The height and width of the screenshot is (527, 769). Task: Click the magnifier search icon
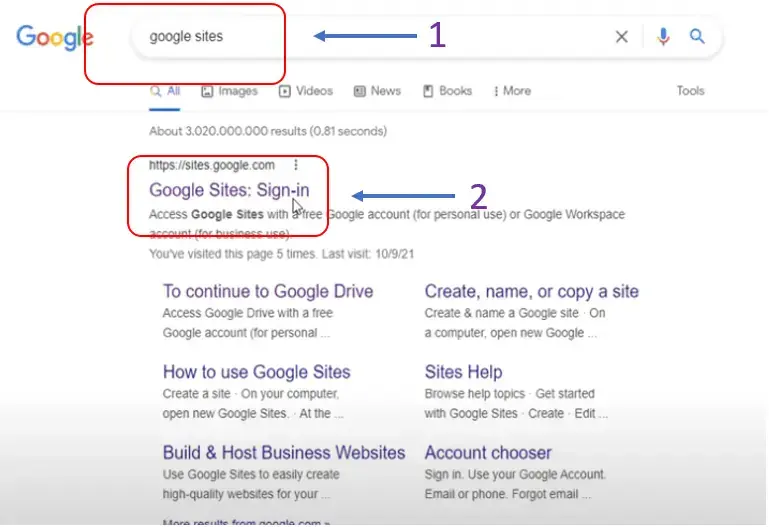click(697, 36)
